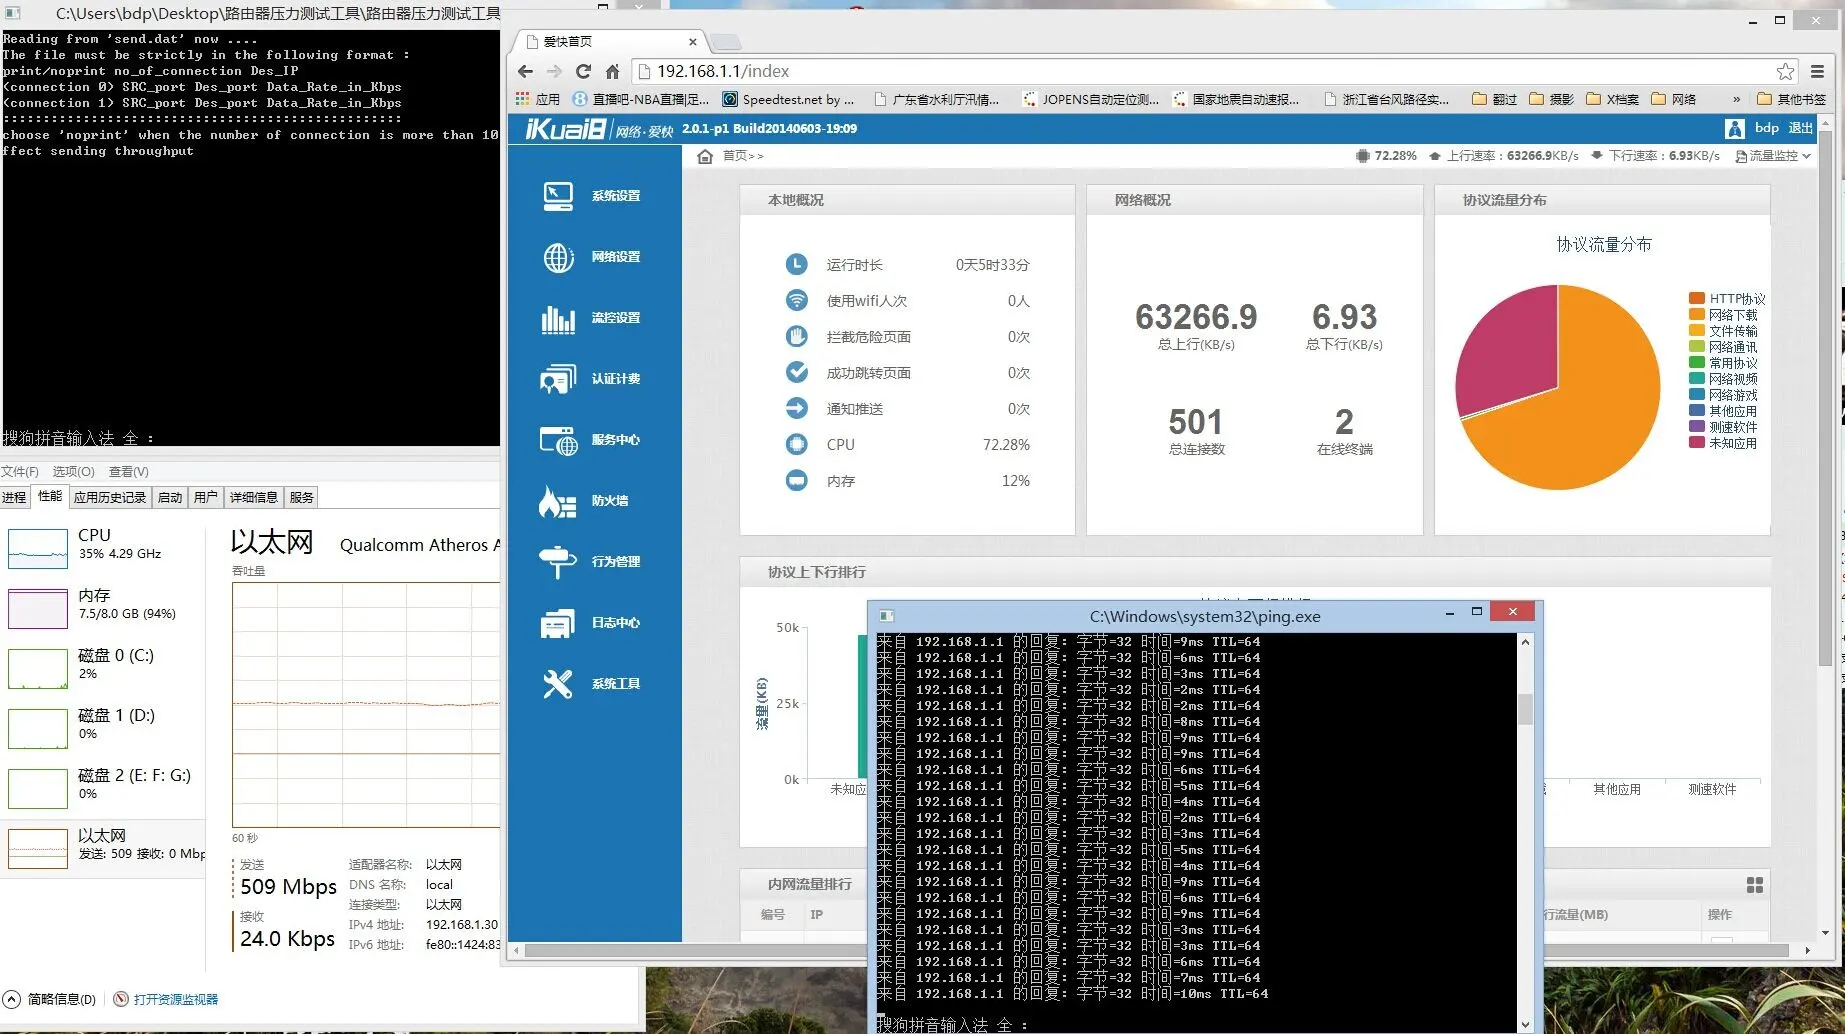Bookmark page with star icon

1785,71
